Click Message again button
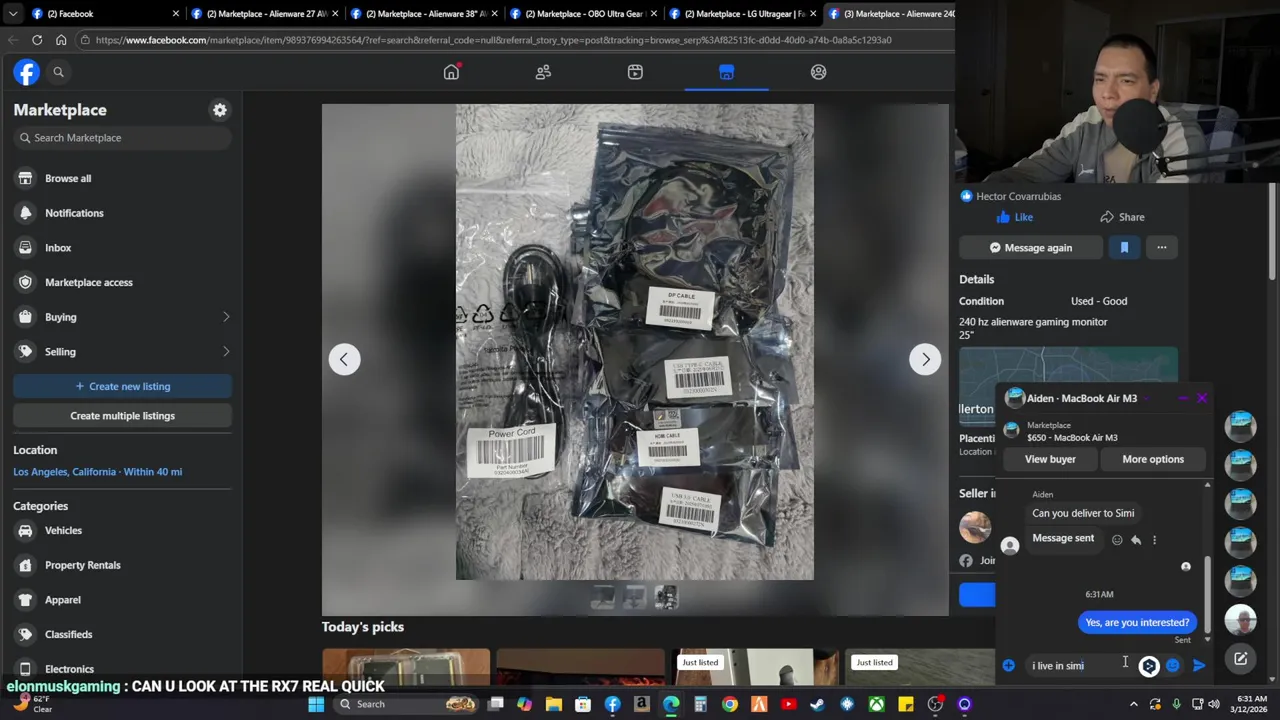 click(x=1030, y=248)
